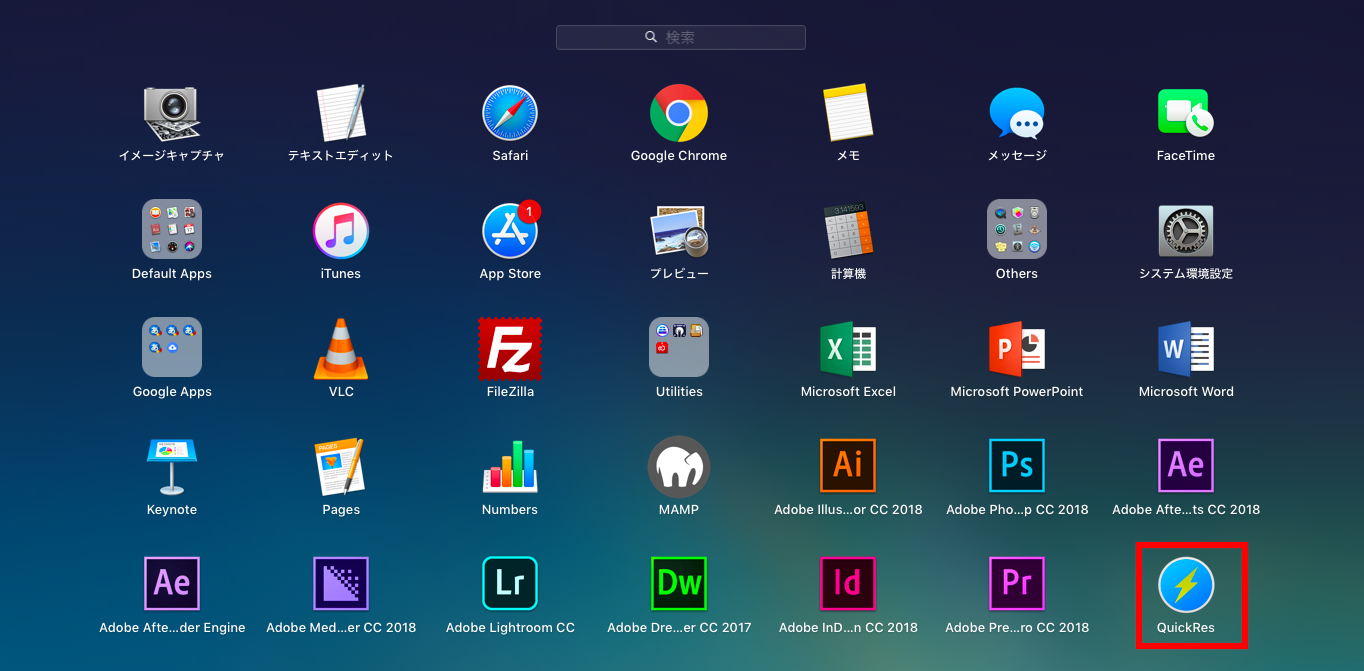Open Adobe Illustrator CC 2018

click(x=848, y=466)
